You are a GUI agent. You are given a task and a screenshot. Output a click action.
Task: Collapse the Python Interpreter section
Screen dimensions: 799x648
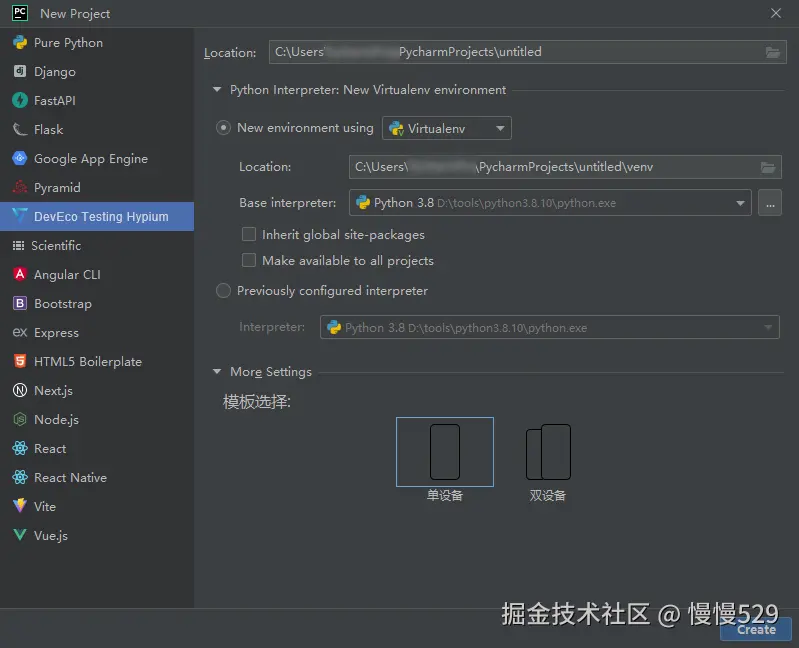tap(217, 90)
